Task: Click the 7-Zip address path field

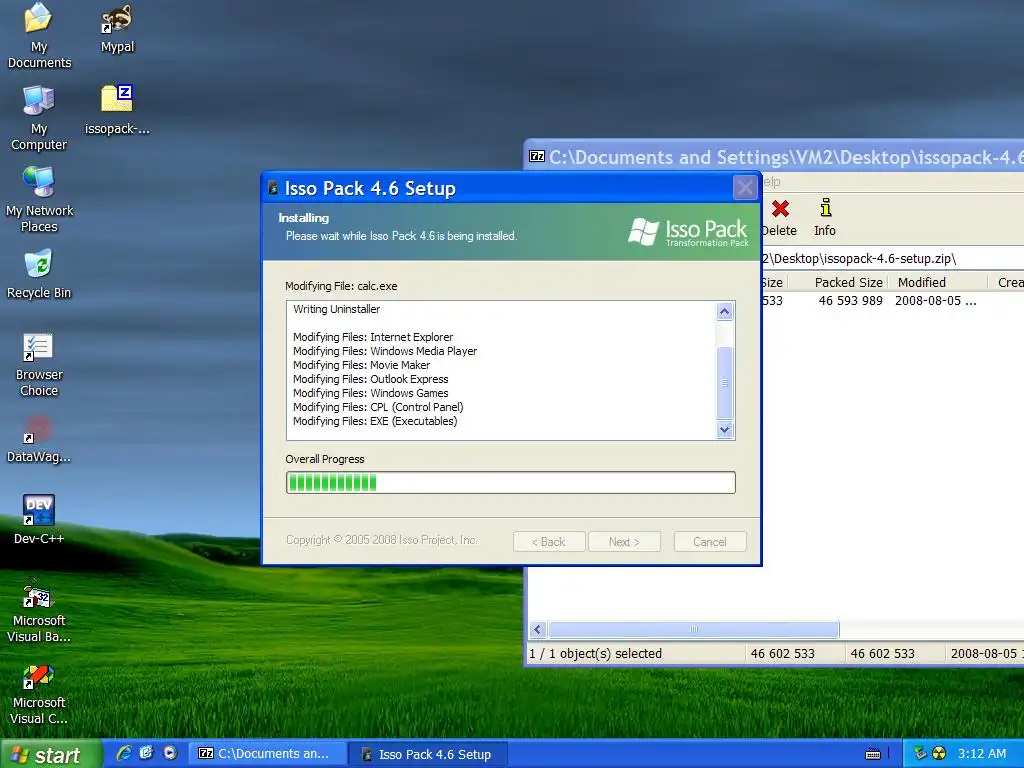Action: (892, 258)
